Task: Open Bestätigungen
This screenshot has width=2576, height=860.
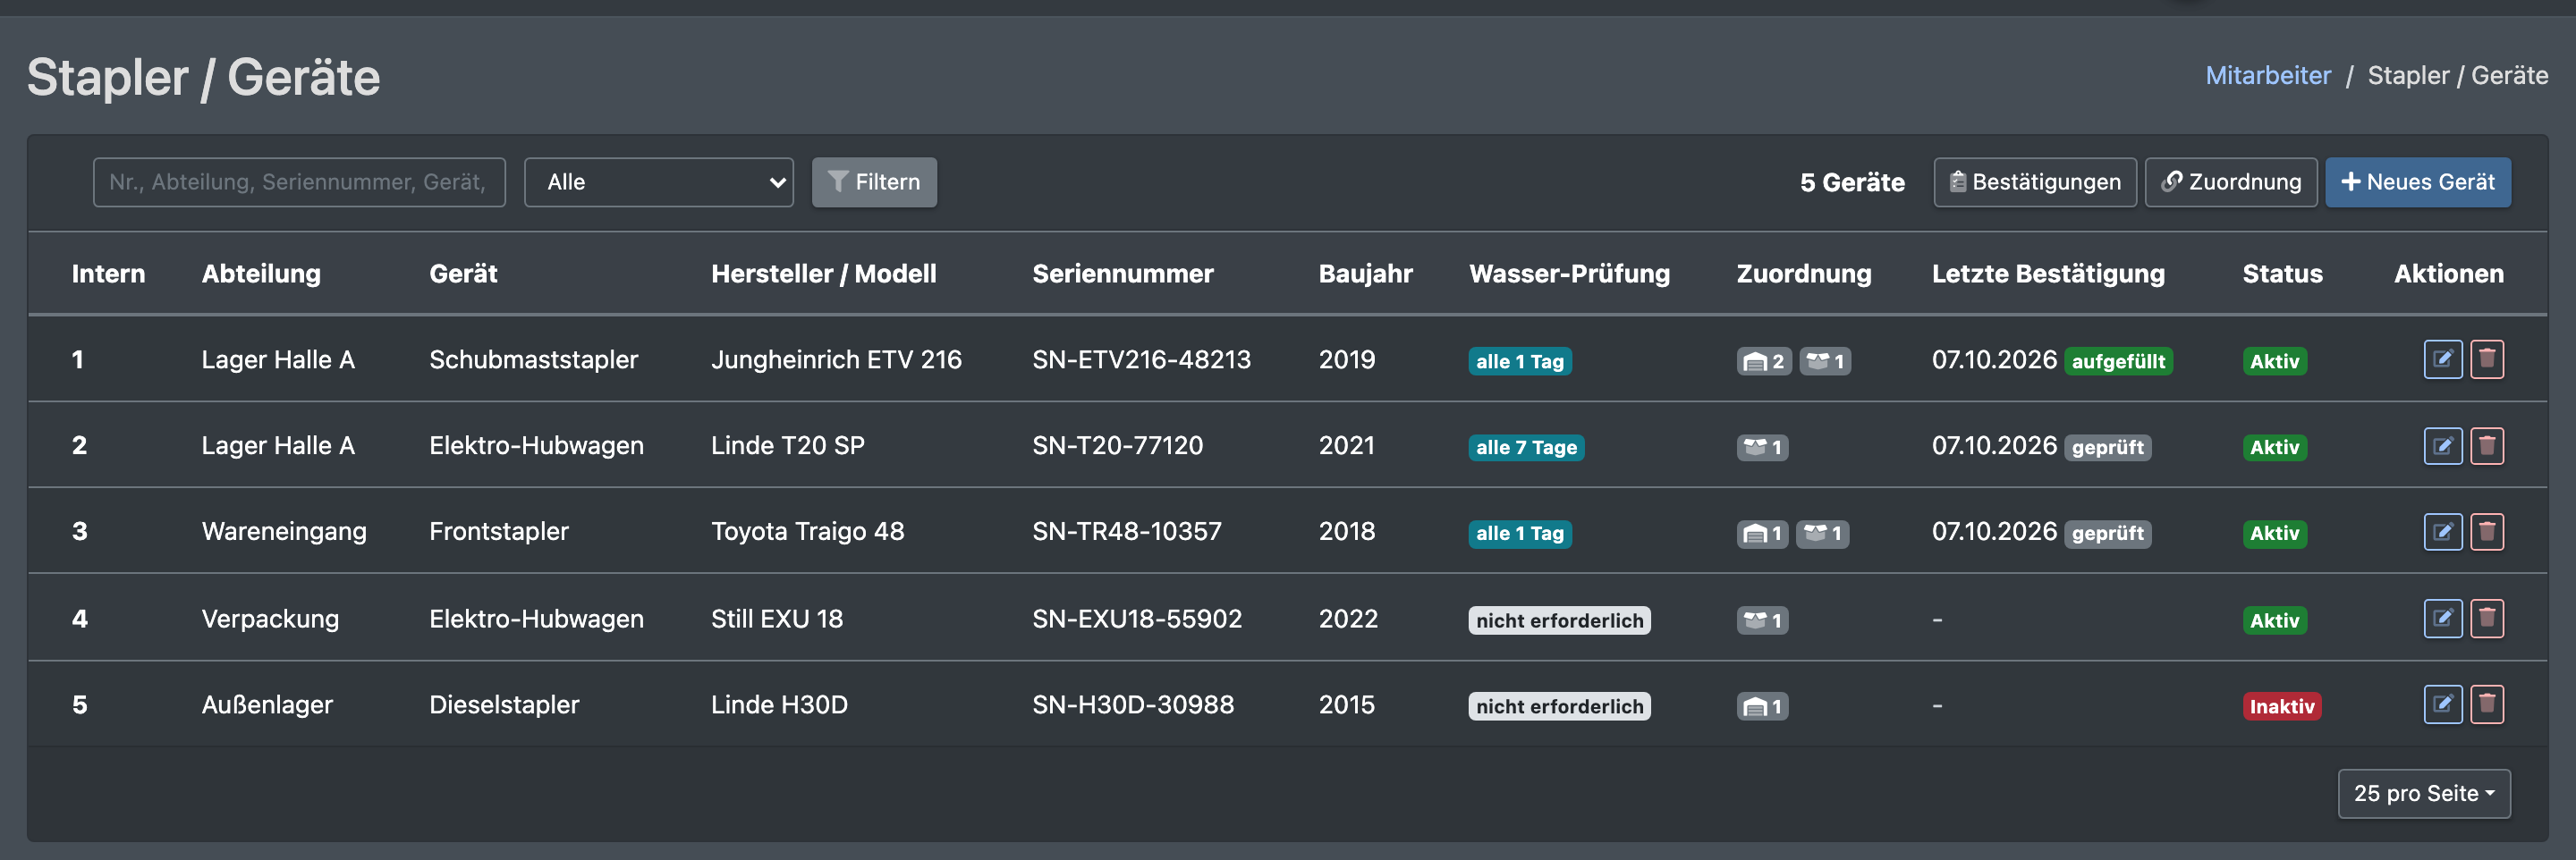Action: (x=2034, y=182)
